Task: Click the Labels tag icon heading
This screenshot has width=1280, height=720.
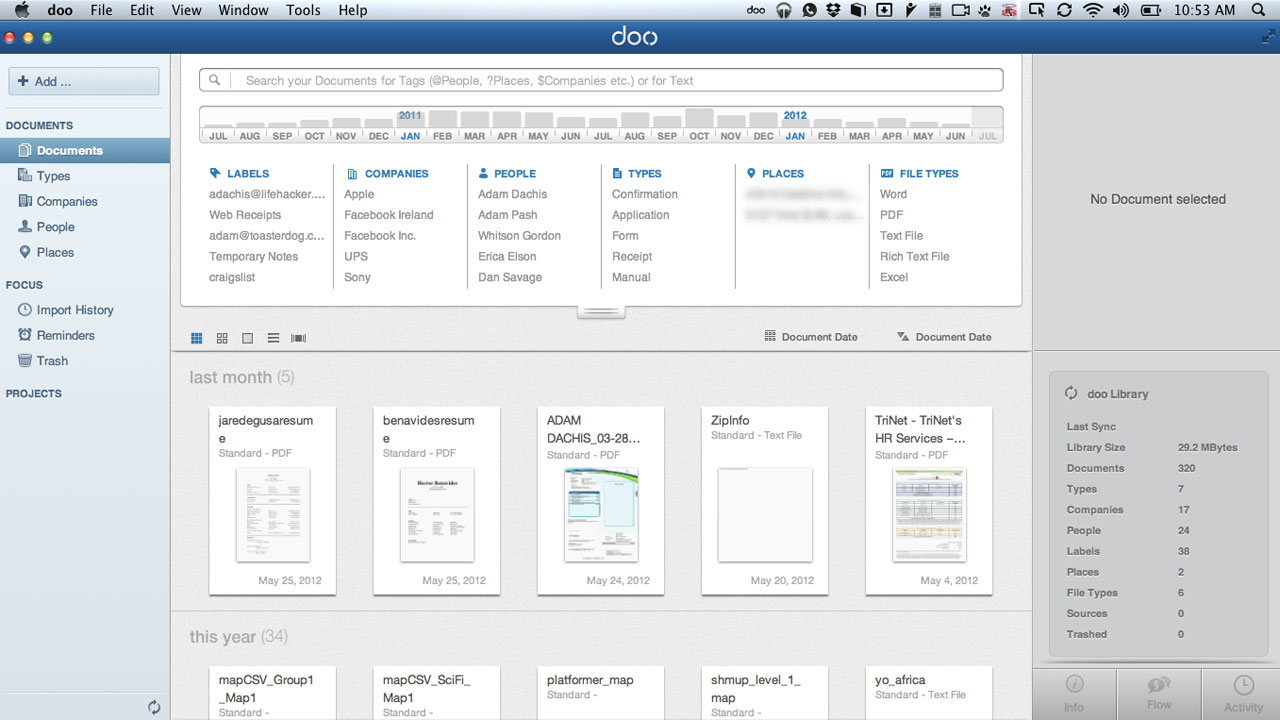Action: [x=215, y=173]
